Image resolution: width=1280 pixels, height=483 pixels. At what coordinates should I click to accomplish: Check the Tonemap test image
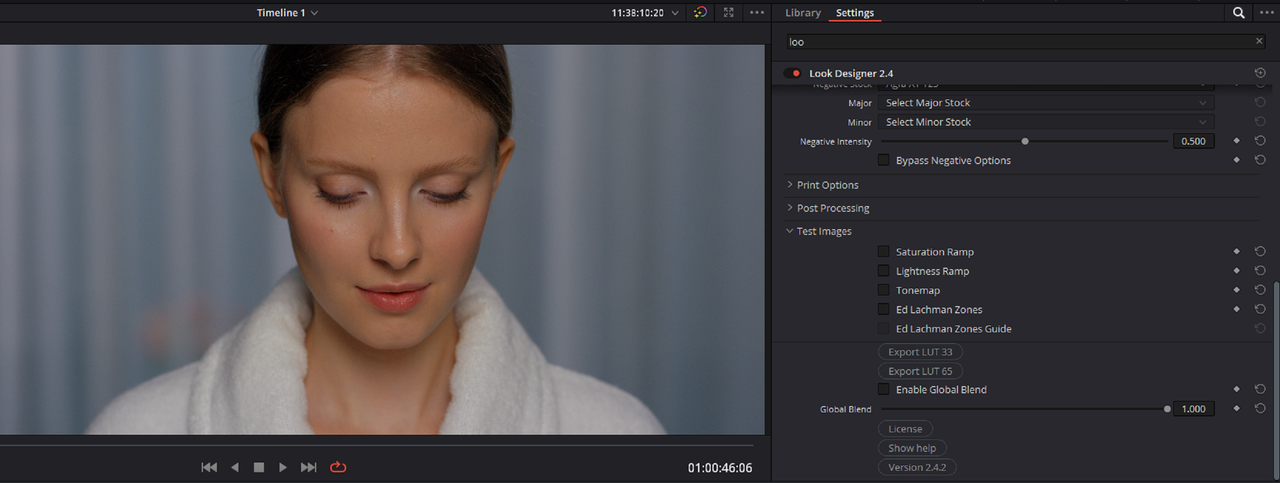click(884, 290)
